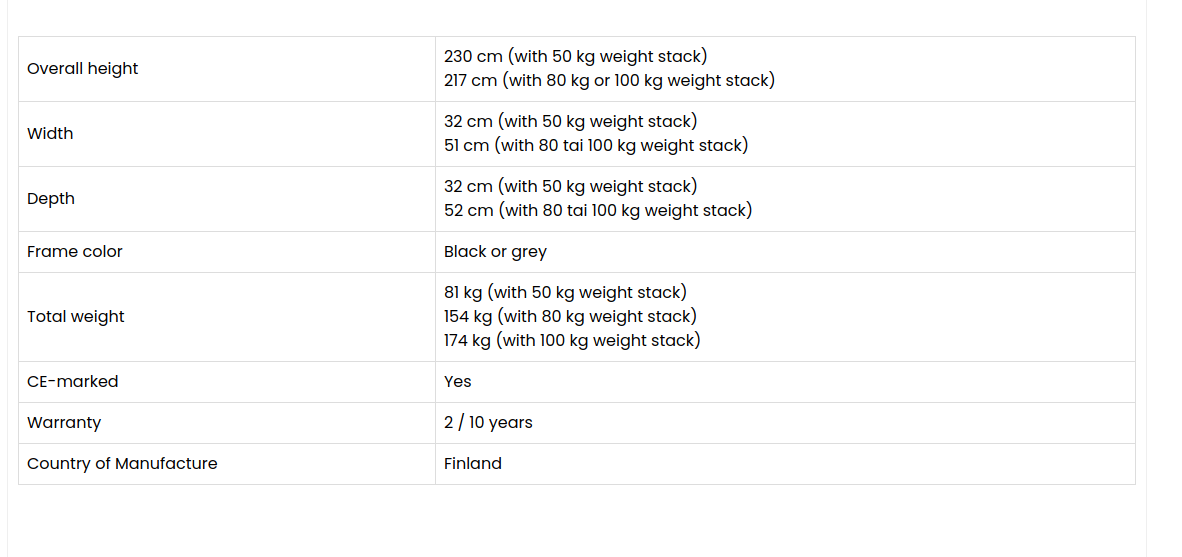Click the Frame color label

75,252
